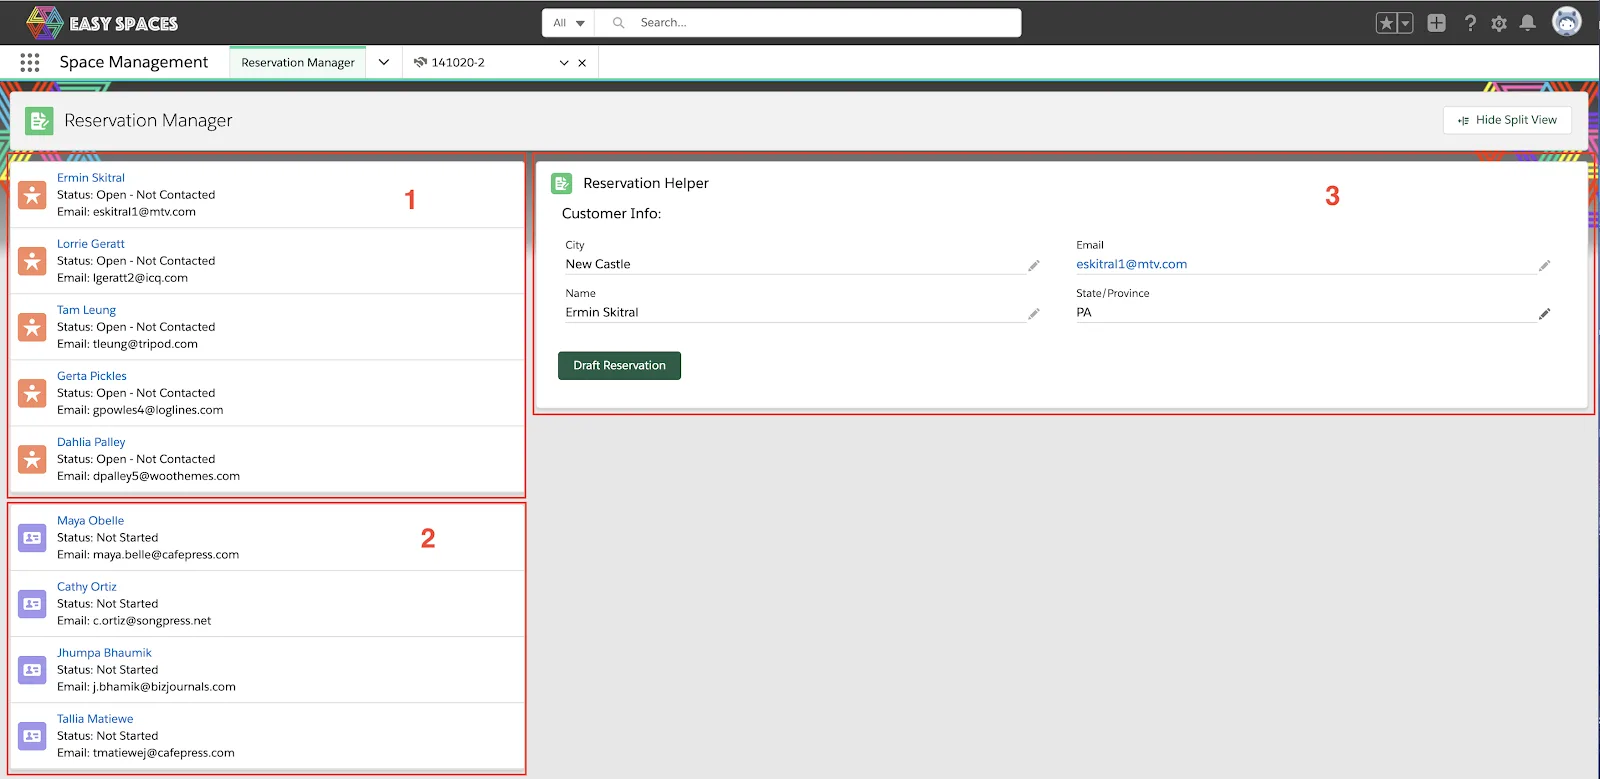The width and height of the screenshot is (1600, 779).
Task: Click the lead icon beside Dahlia Palley
Action: tap(32, 459)
